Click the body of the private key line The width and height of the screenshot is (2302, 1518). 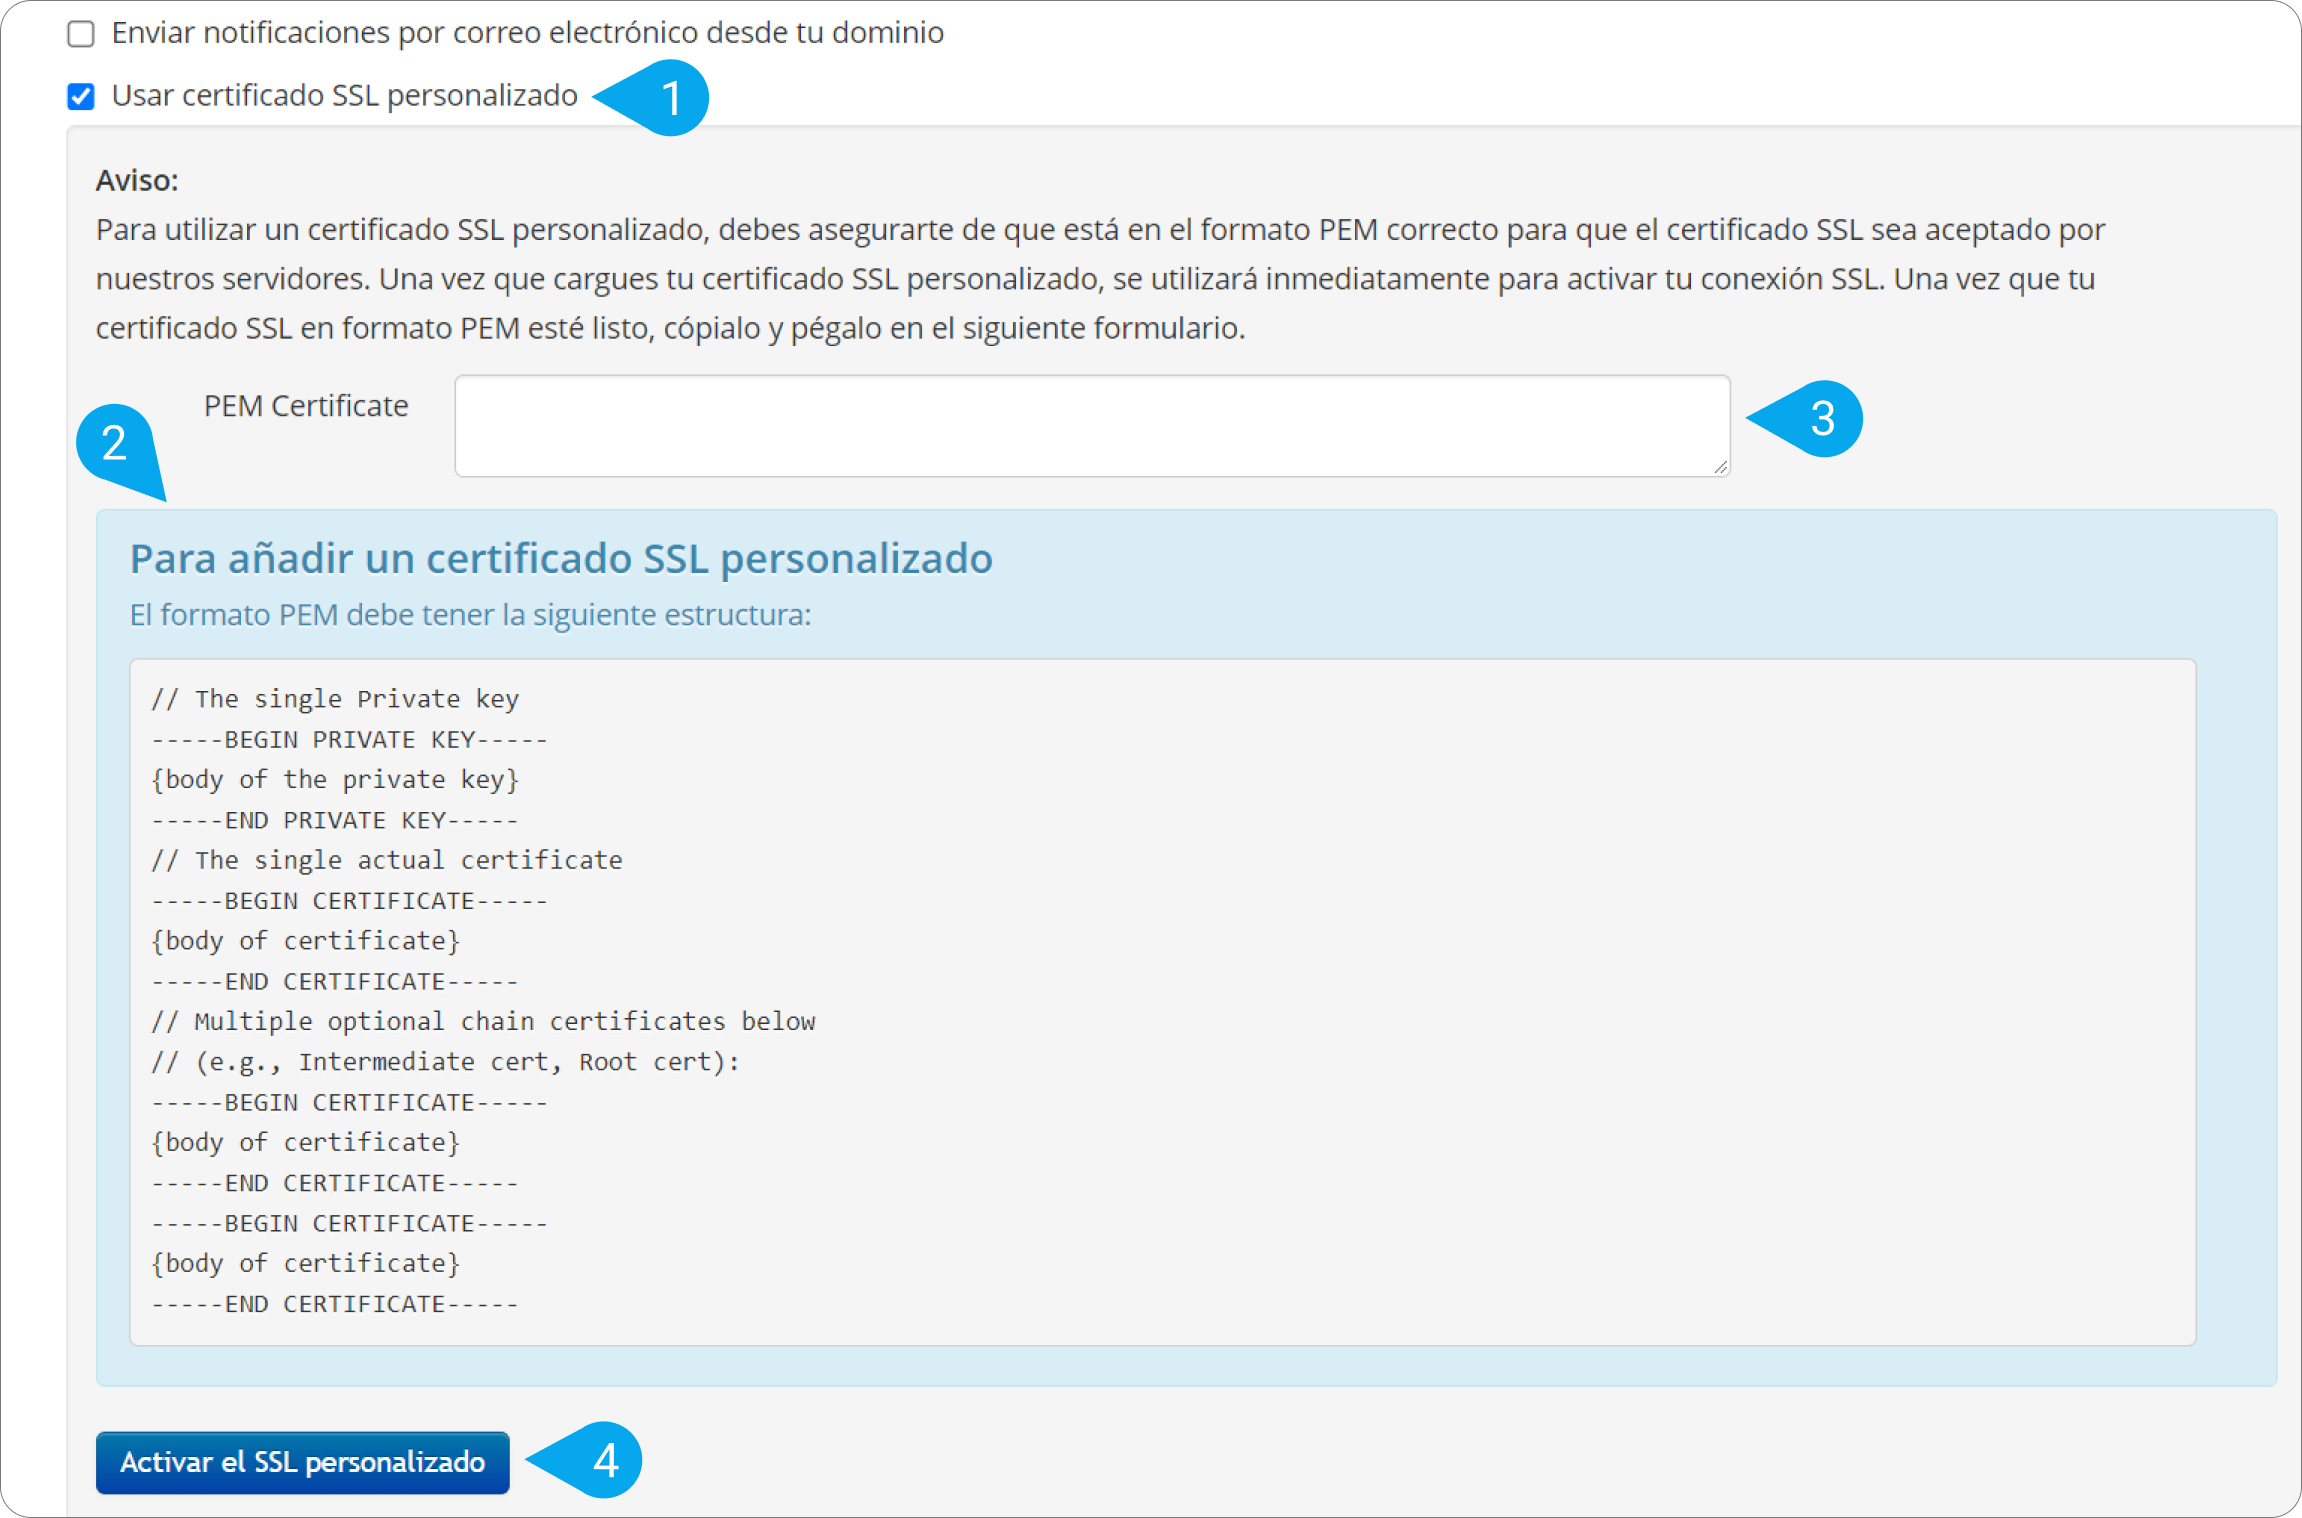[x=335, y=780]
